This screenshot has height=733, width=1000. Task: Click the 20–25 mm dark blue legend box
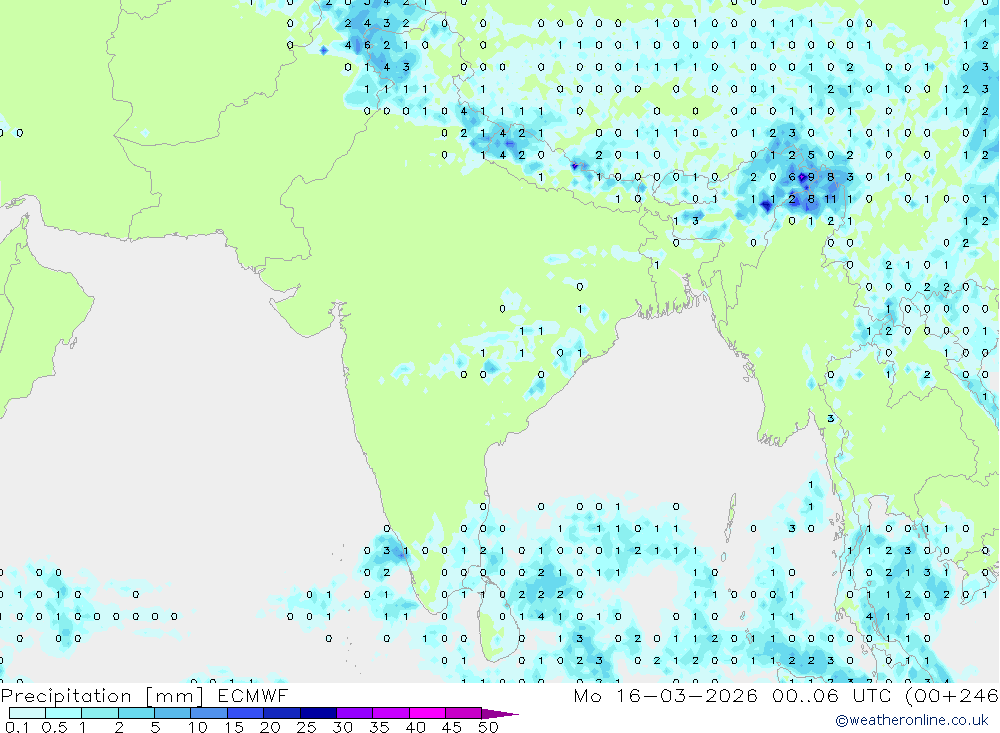(282, 713)
